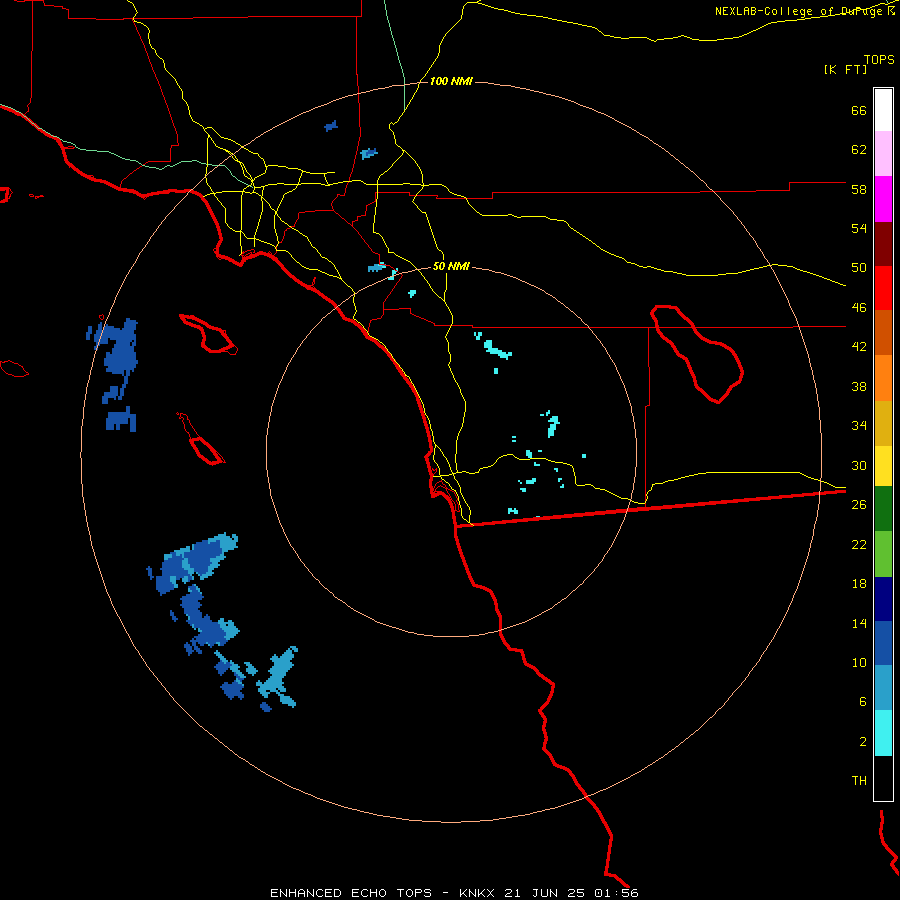Image resolution: width=900 pixels, height=900 pixels.
Task: Click the '18' scale value
Action: [859, 584]
